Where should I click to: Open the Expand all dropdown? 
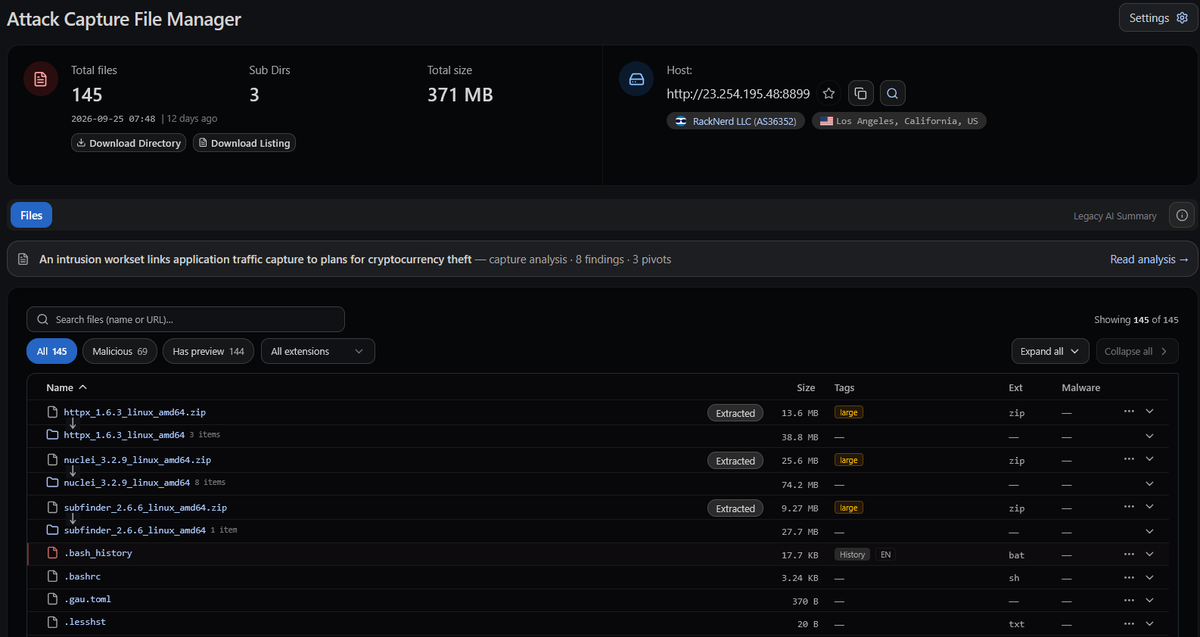point(1050,351)
